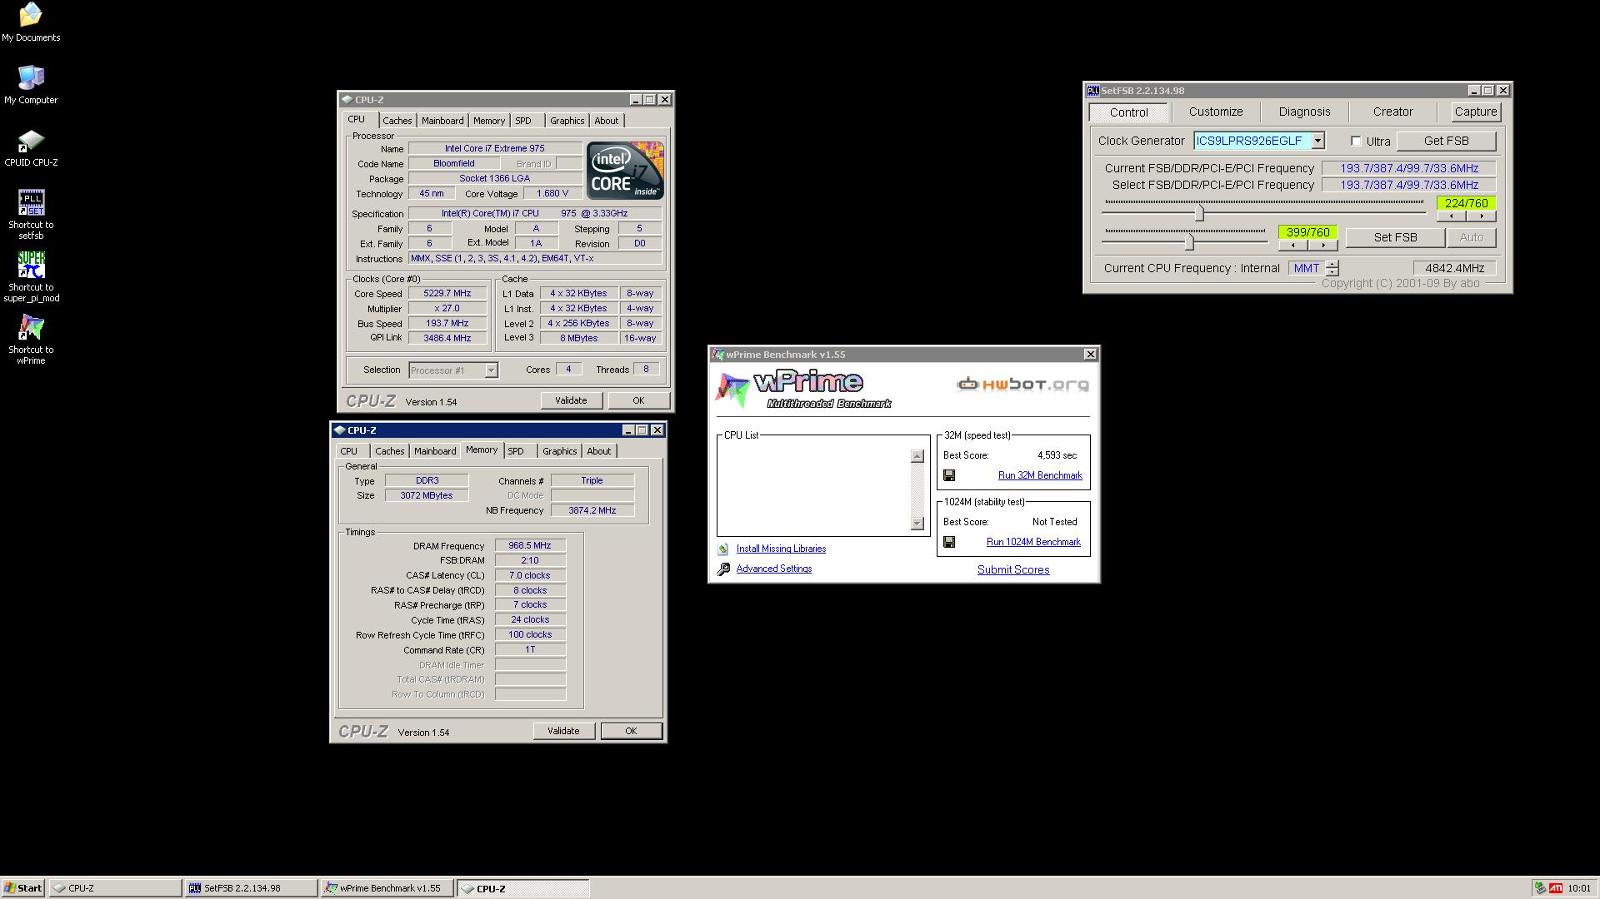Decrease the 399/760 value with left arrow

click(x=1293, y=245)
